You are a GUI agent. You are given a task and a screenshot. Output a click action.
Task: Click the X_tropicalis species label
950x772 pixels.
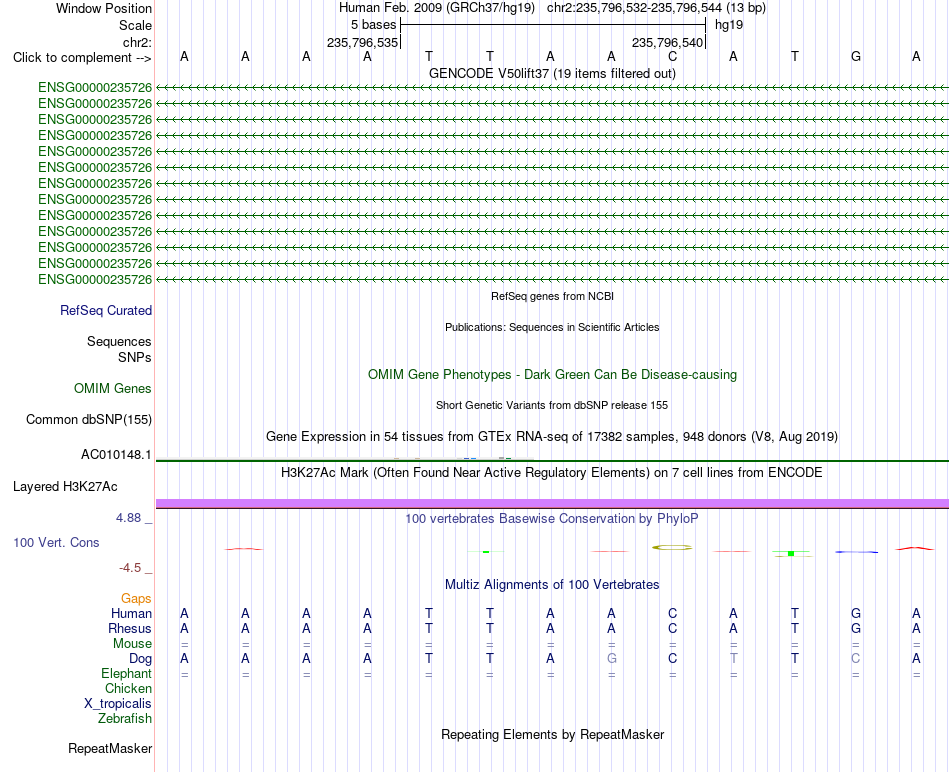118,704
